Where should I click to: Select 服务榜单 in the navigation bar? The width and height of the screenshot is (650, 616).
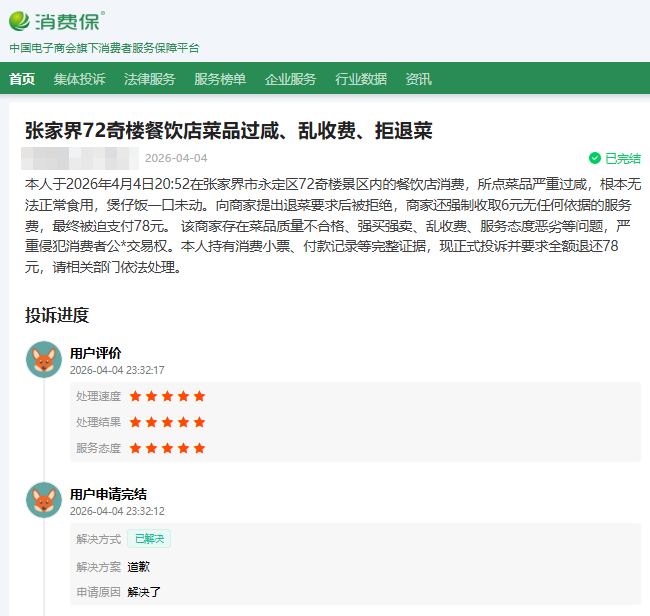[x=220, y=79]
